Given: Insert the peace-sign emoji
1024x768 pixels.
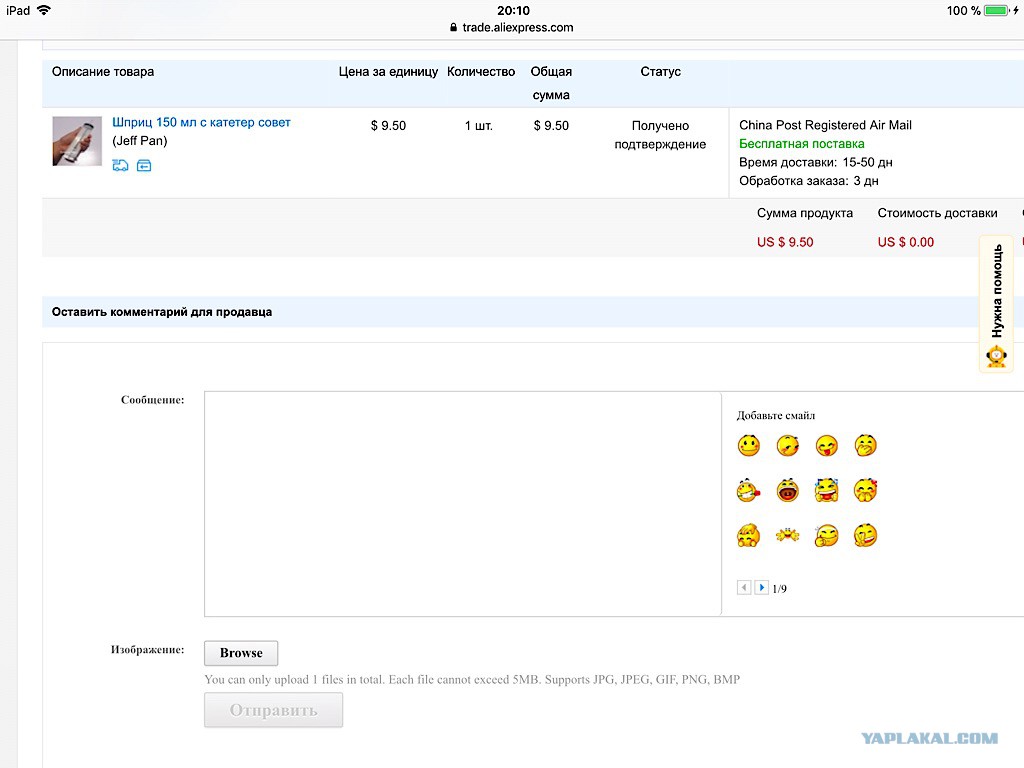Looking at the screenshot, I should point(865,536).
